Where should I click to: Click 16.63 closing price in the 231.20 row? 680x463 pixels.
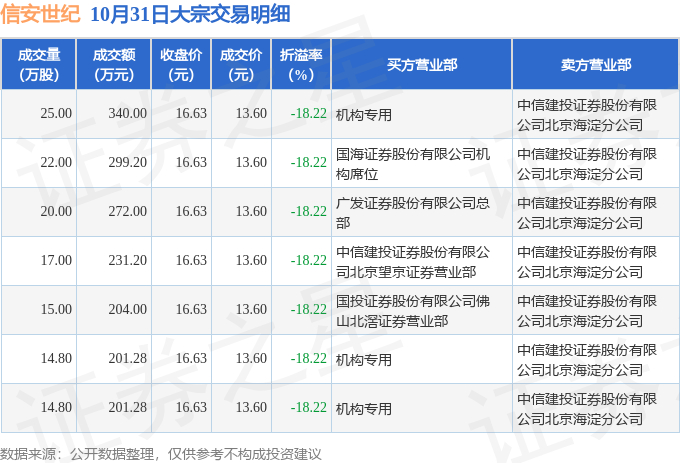pyautogui.click(x=191, y=261)
